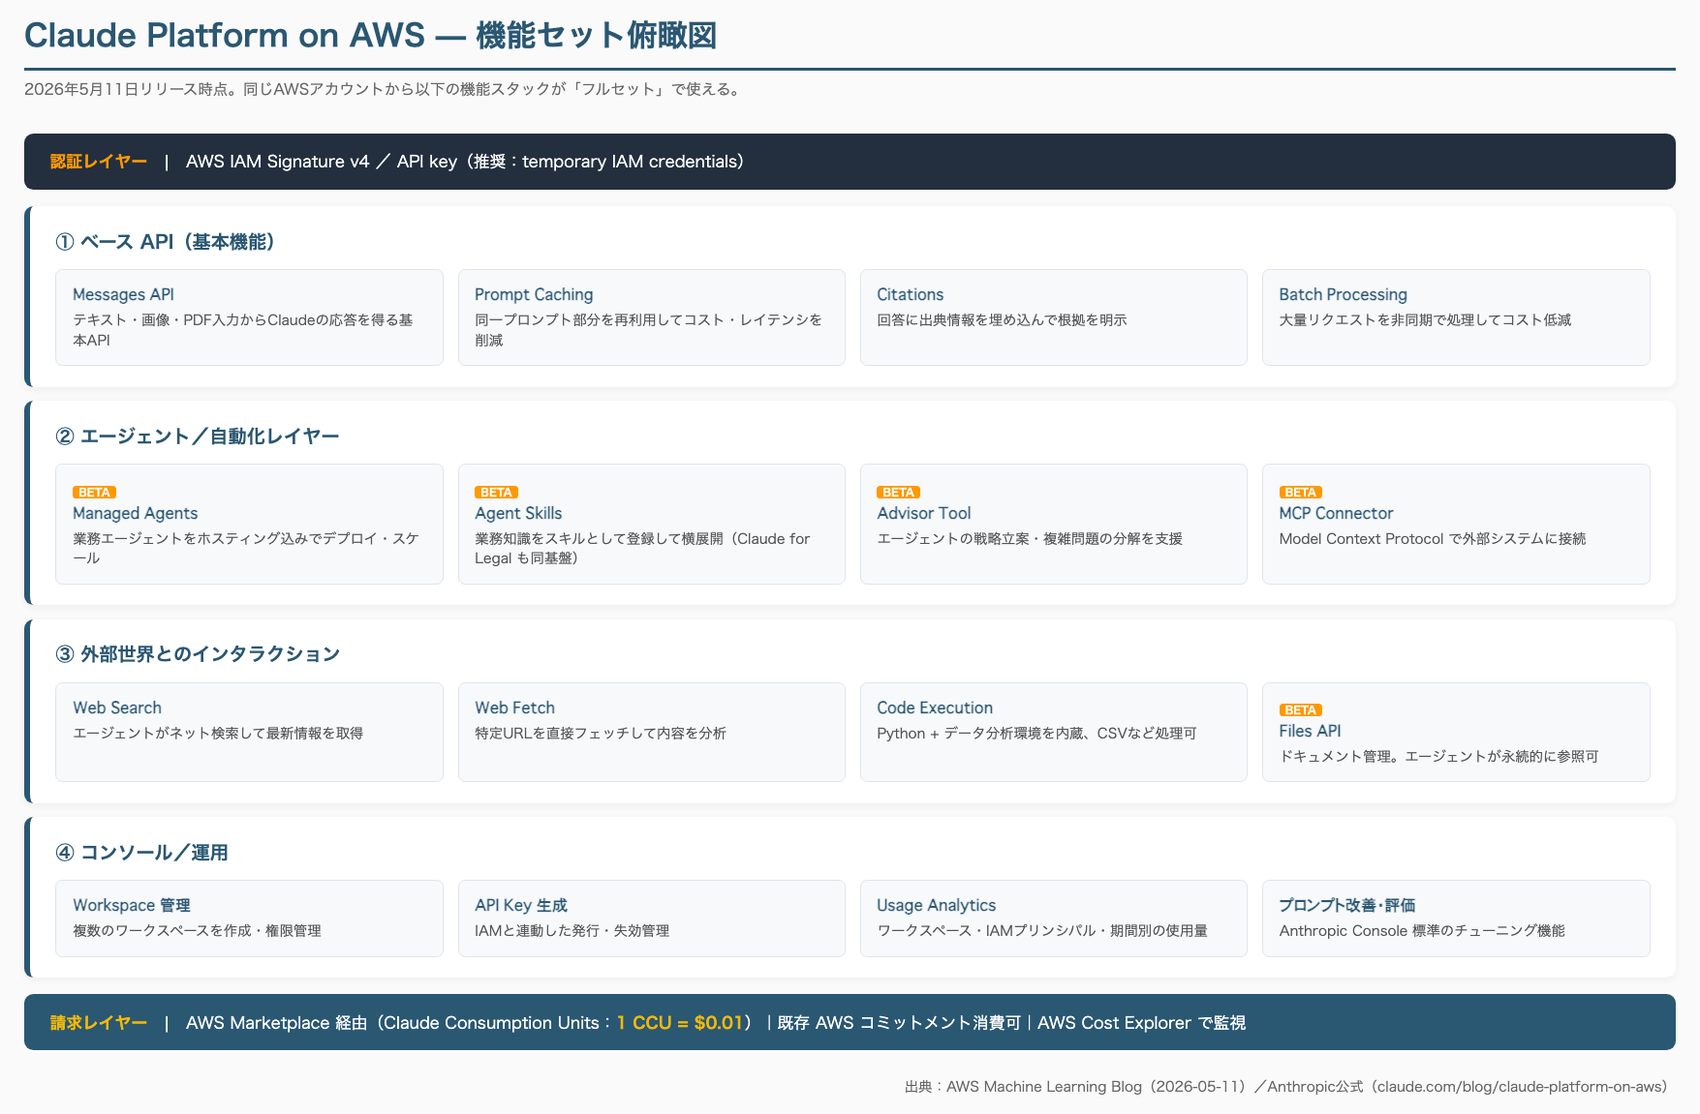Click the Web Search title
The image size is (1700, 1114).
tap(117, 708)
